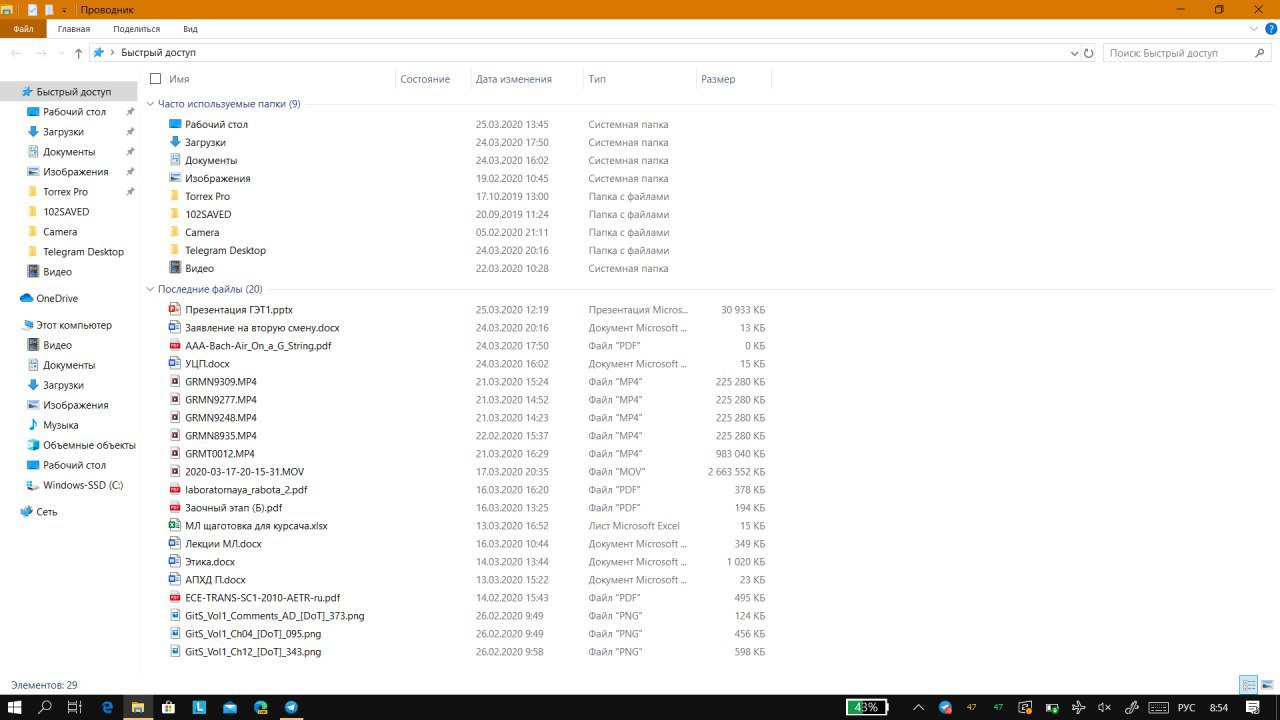Image resolution: width=1280 pixels, height=720 pixels.
Task: Click the video icon of GRMN9309.MP4
Action: [x=175, y=382]
